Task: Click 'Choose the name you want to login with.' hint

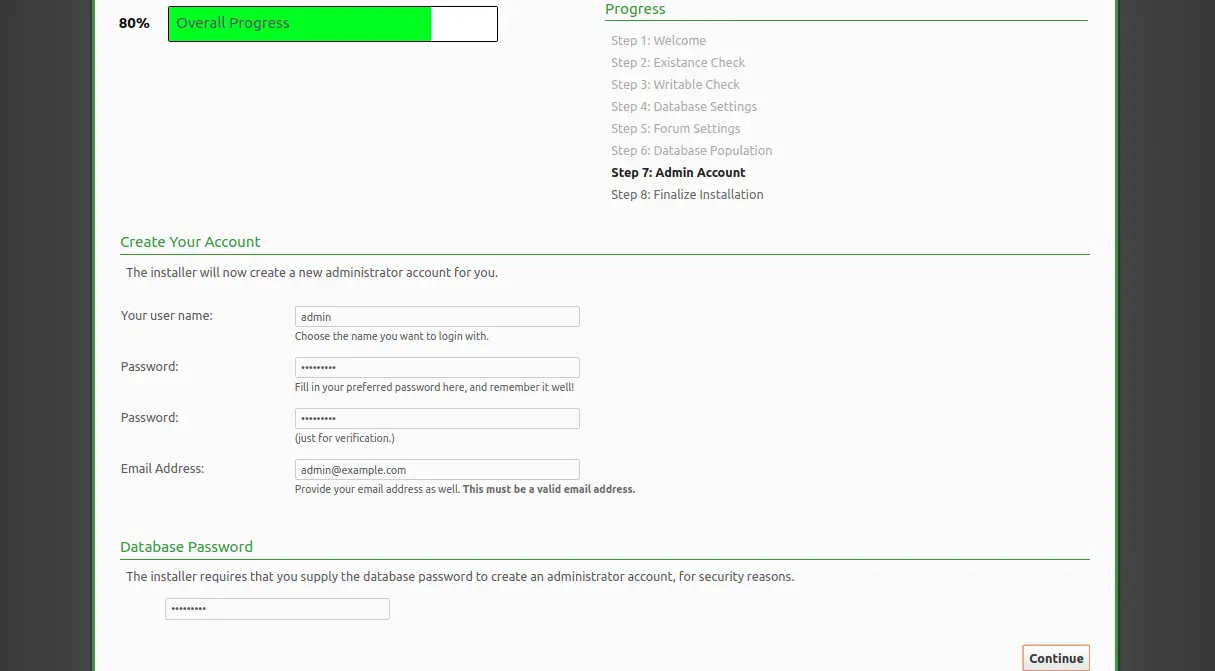Action: 392,337
